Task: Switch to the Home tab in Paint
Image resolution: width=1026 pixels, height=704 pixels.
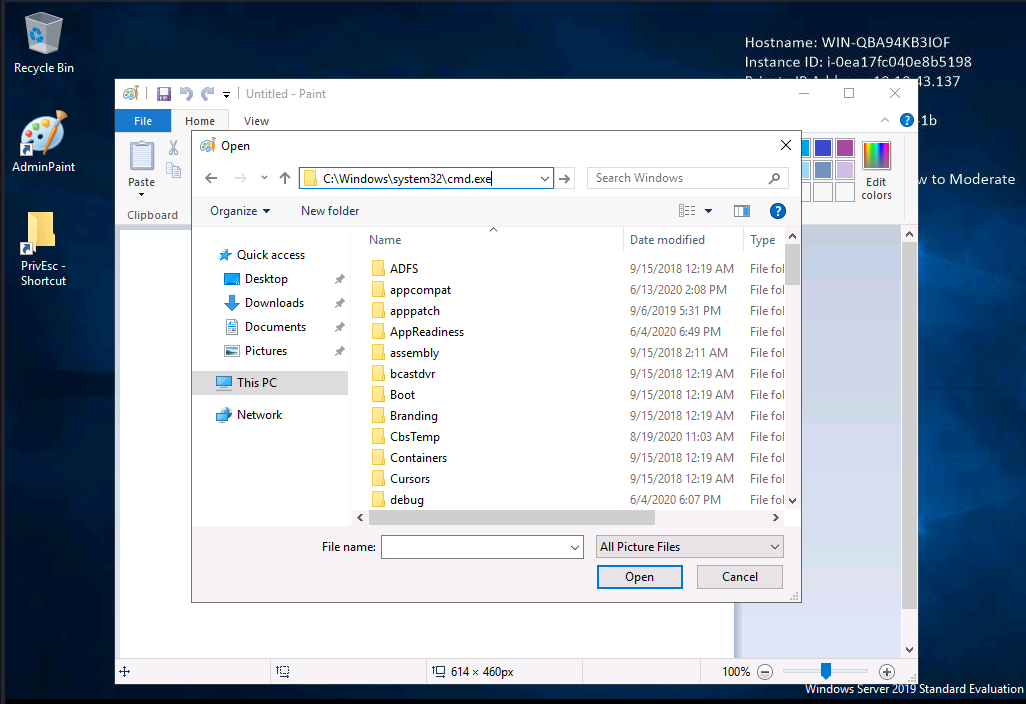Action: pos(200,121)
